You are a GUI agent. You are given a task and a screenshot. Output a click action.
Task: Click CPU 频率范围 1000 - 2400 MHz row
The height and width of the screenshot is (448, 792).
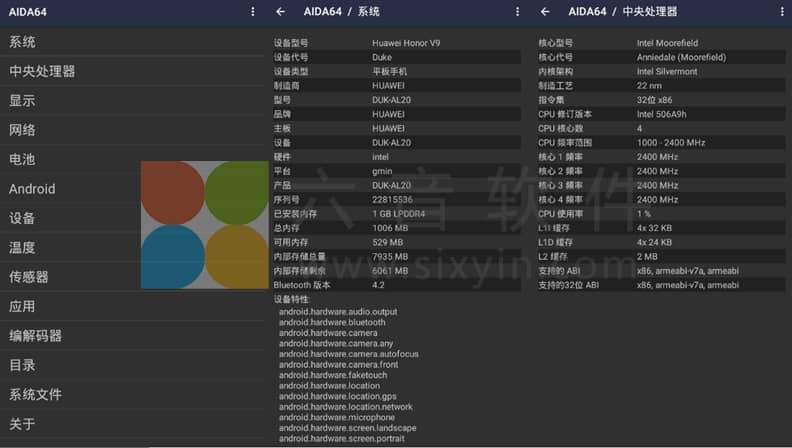(661, 142)
